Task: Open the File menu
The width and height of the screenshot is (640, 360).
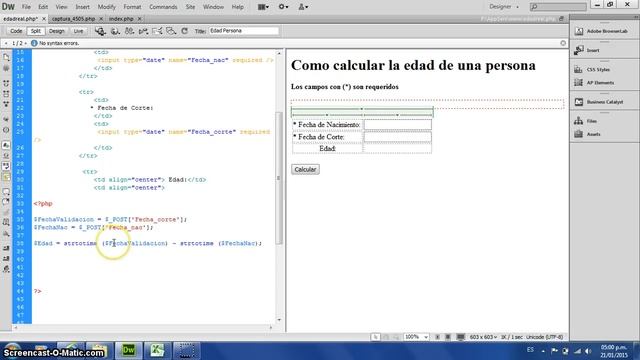Action: tap(26, 7)
